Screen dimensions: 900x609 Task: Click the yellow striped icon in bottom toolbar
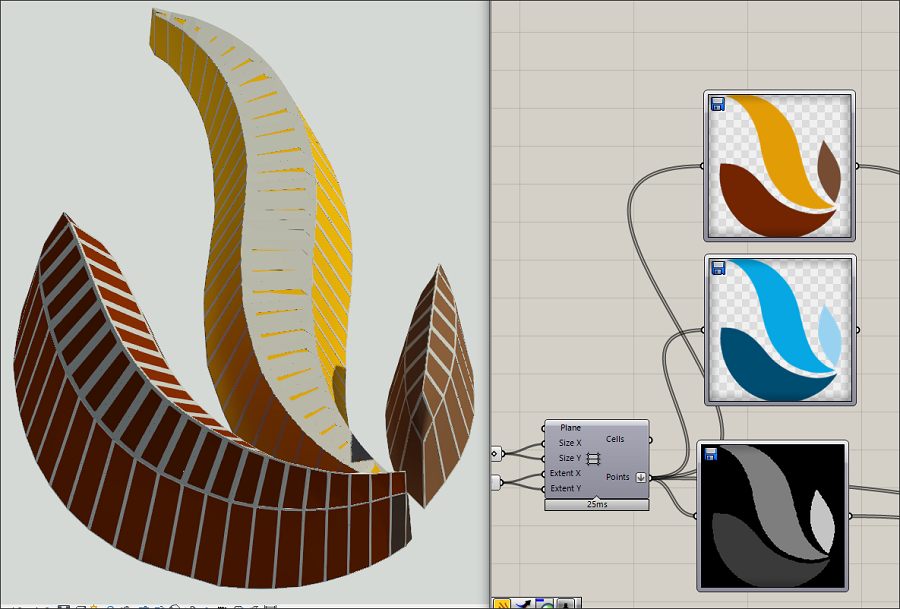(x=502, y=604)
